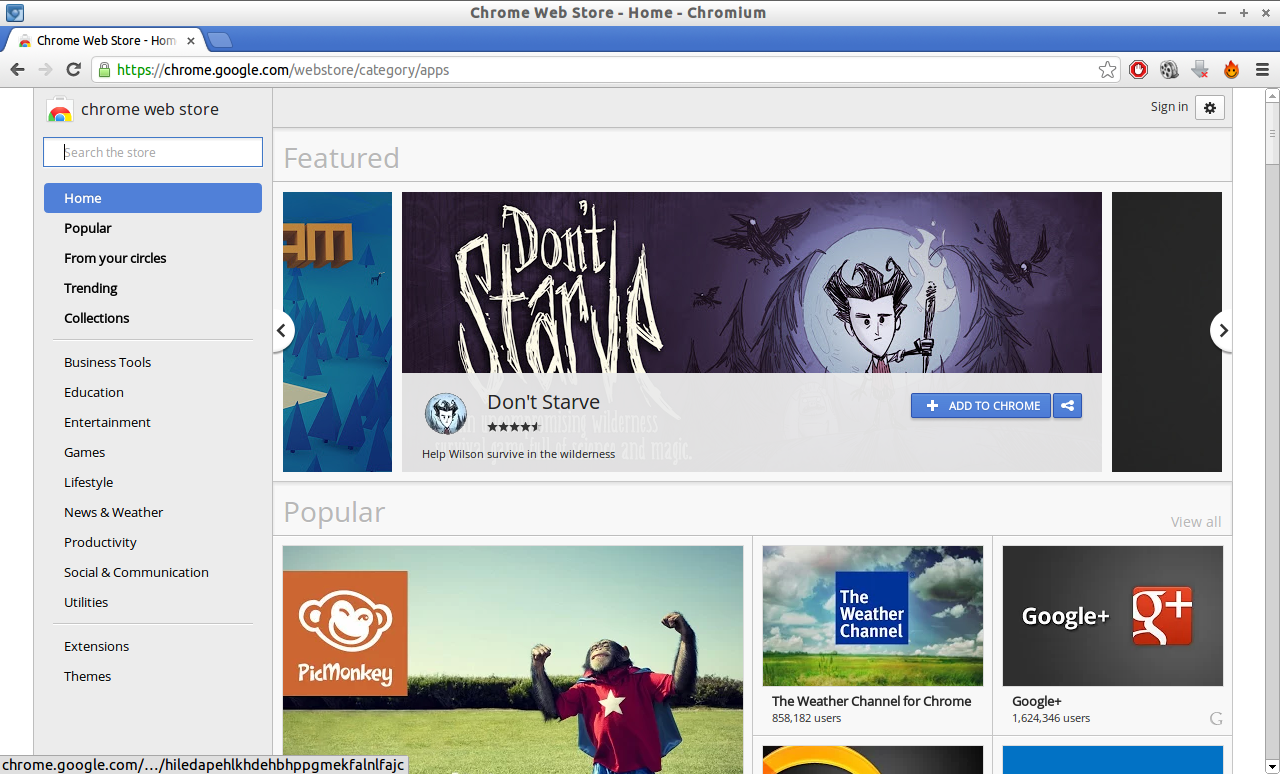Browse the Education category

tap(94, 392)
